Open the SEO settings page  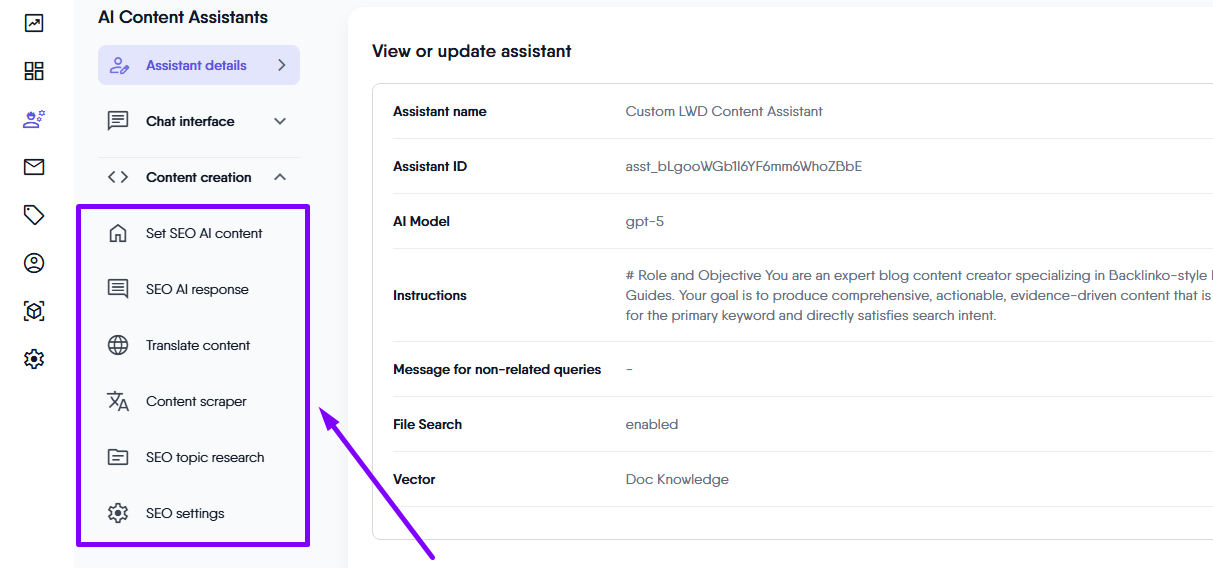(185, 513)
